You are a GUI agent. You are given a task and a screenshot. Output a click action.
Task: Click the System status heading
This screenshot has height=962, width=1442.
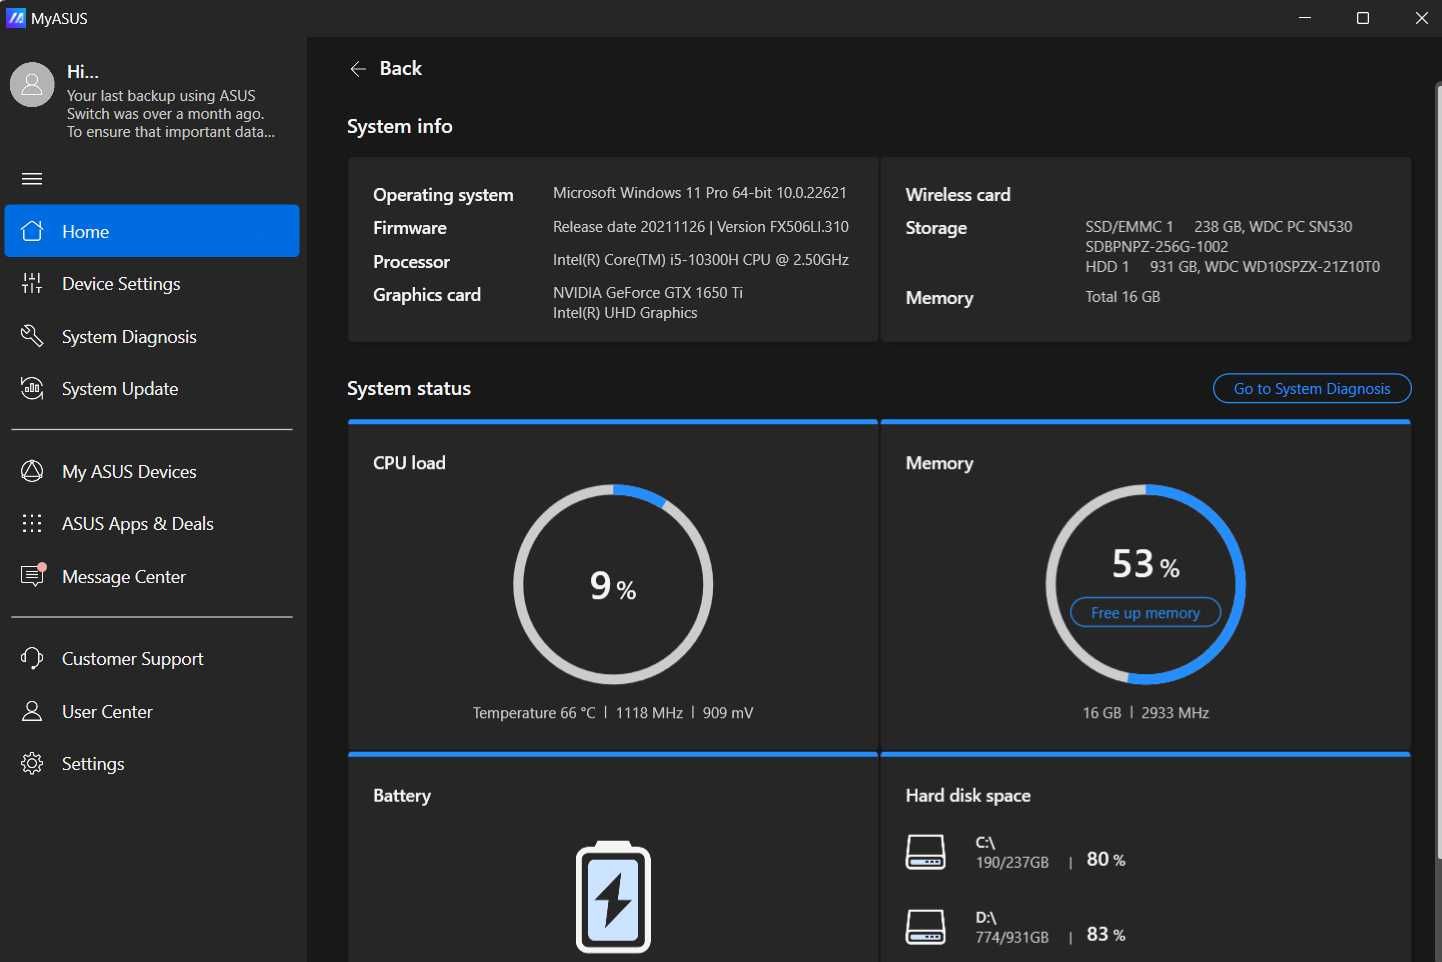coord(409,388)
